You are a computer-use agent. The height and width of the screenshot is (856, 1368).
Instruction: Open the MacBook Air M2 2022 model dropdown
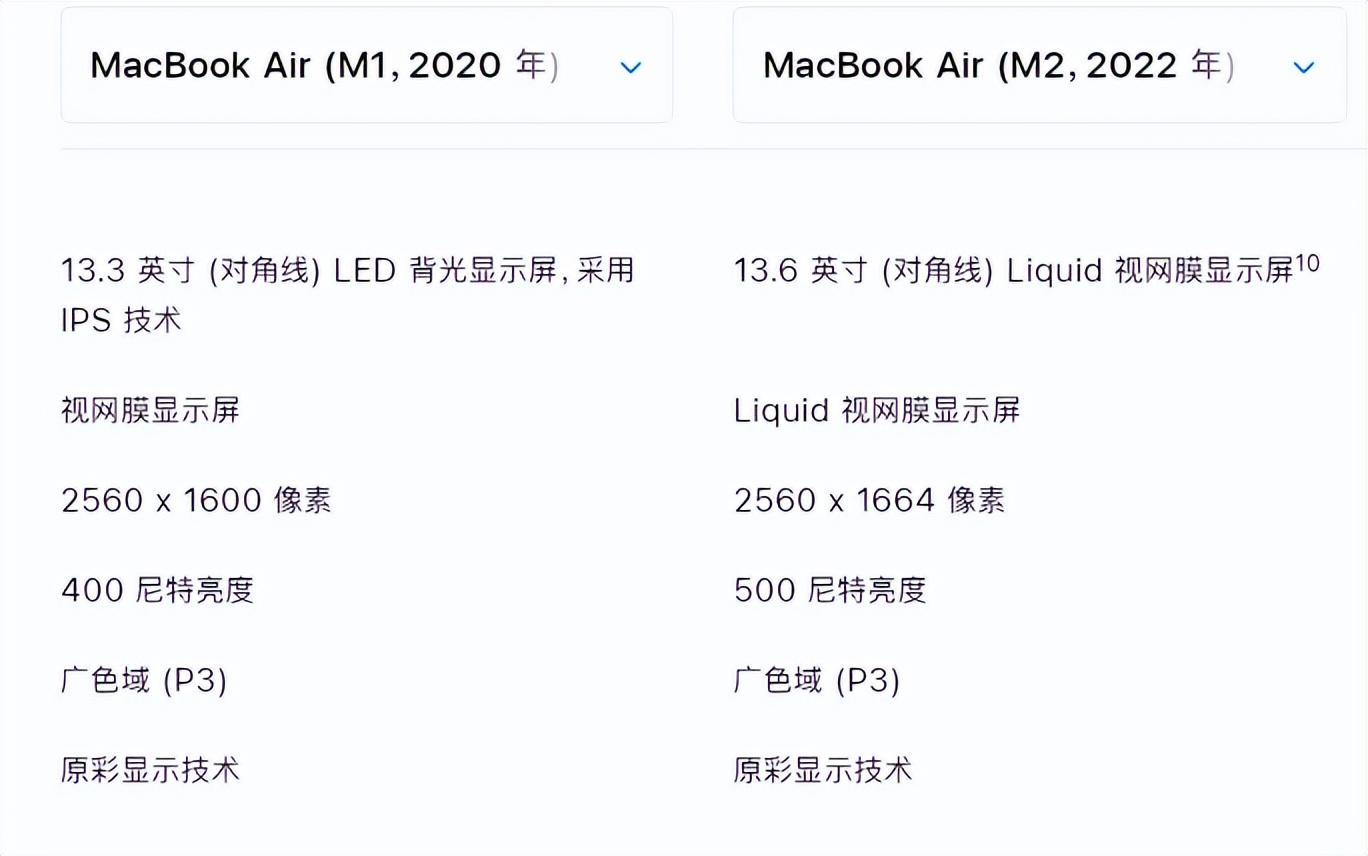pyautogui.click(x=1039, y=66)
